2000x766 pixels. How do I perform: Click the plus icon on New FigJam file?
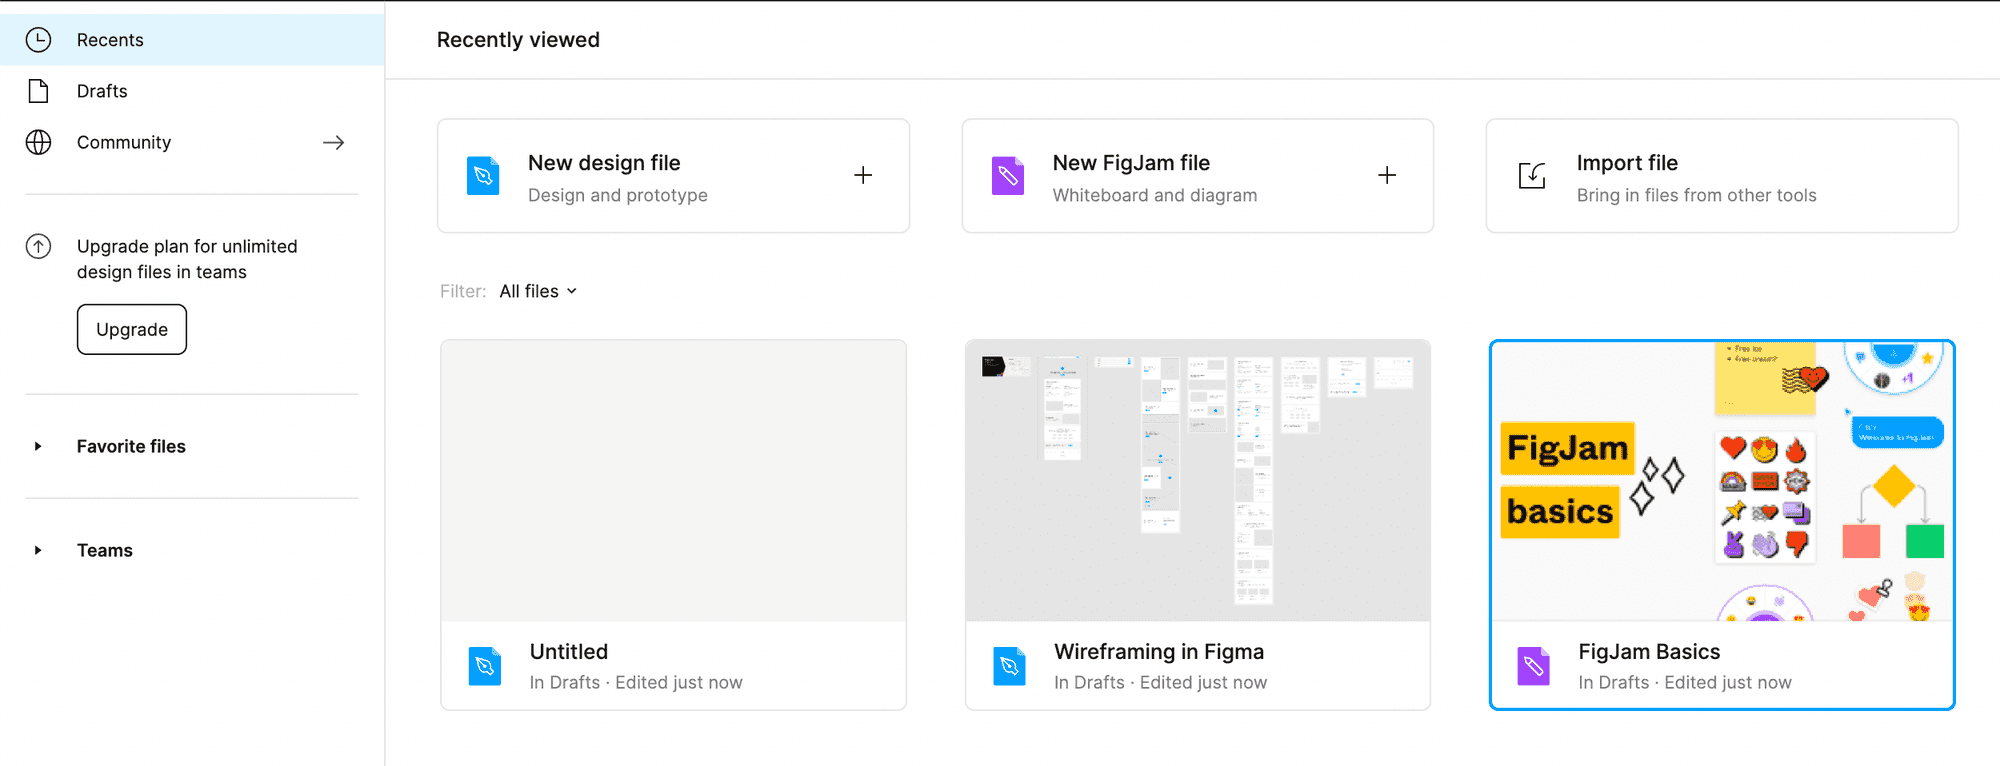(x=1387, y=175)
